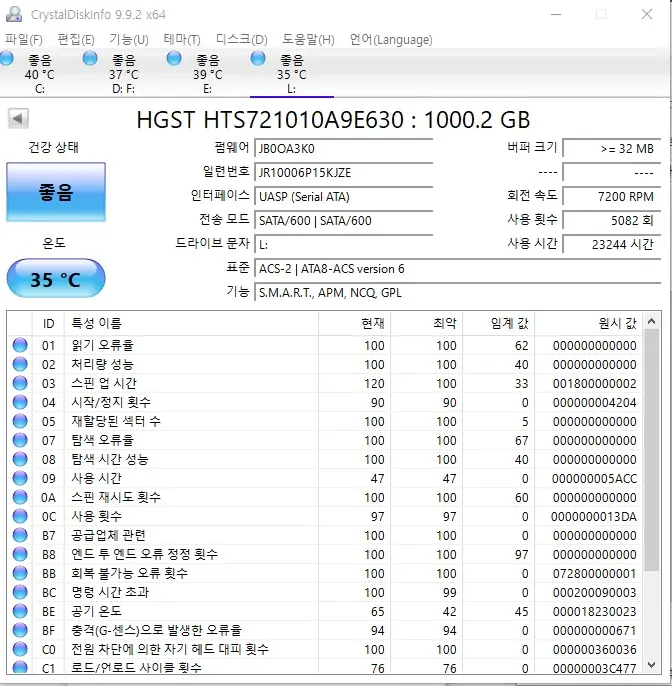Image resolution: width=672 pixels, height=686 pixels.
Task: Switch to the E: drive tab label
Action: coord(207,89)
